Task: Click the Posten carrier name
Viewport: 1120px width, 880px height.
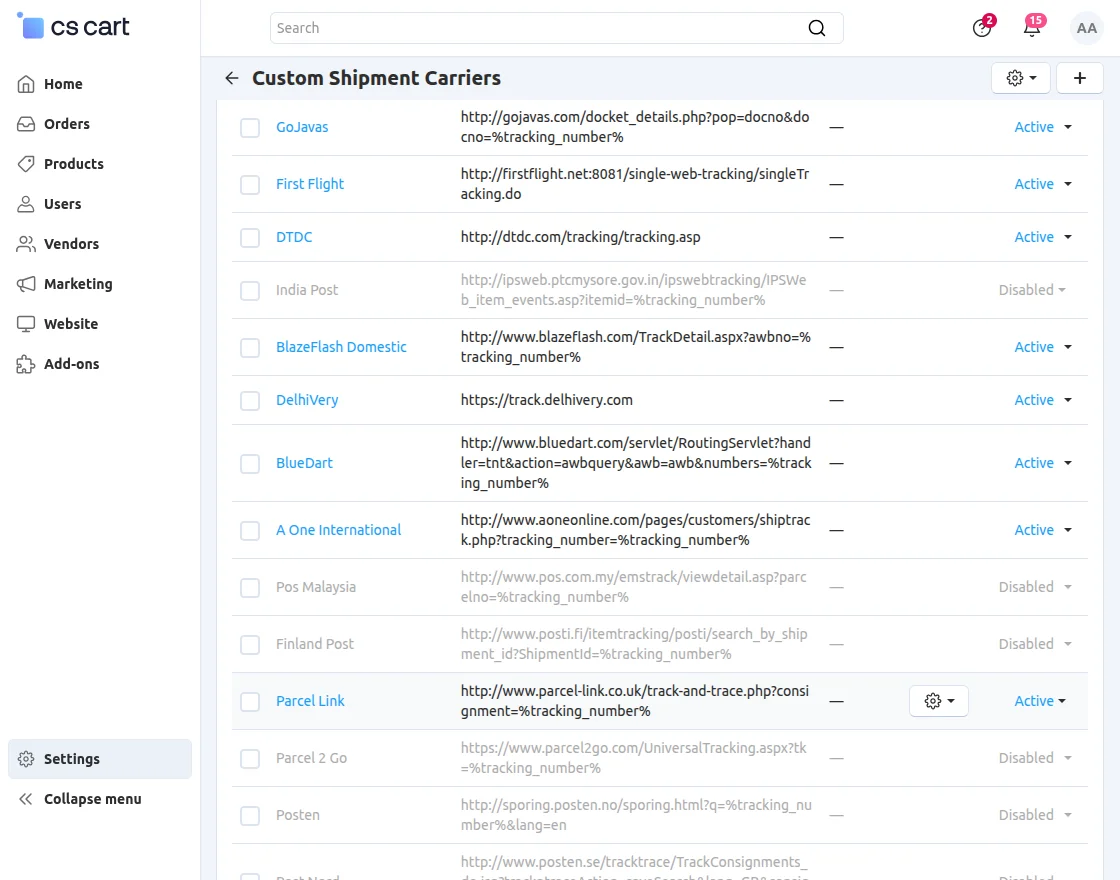Action: tap(298, 816)
